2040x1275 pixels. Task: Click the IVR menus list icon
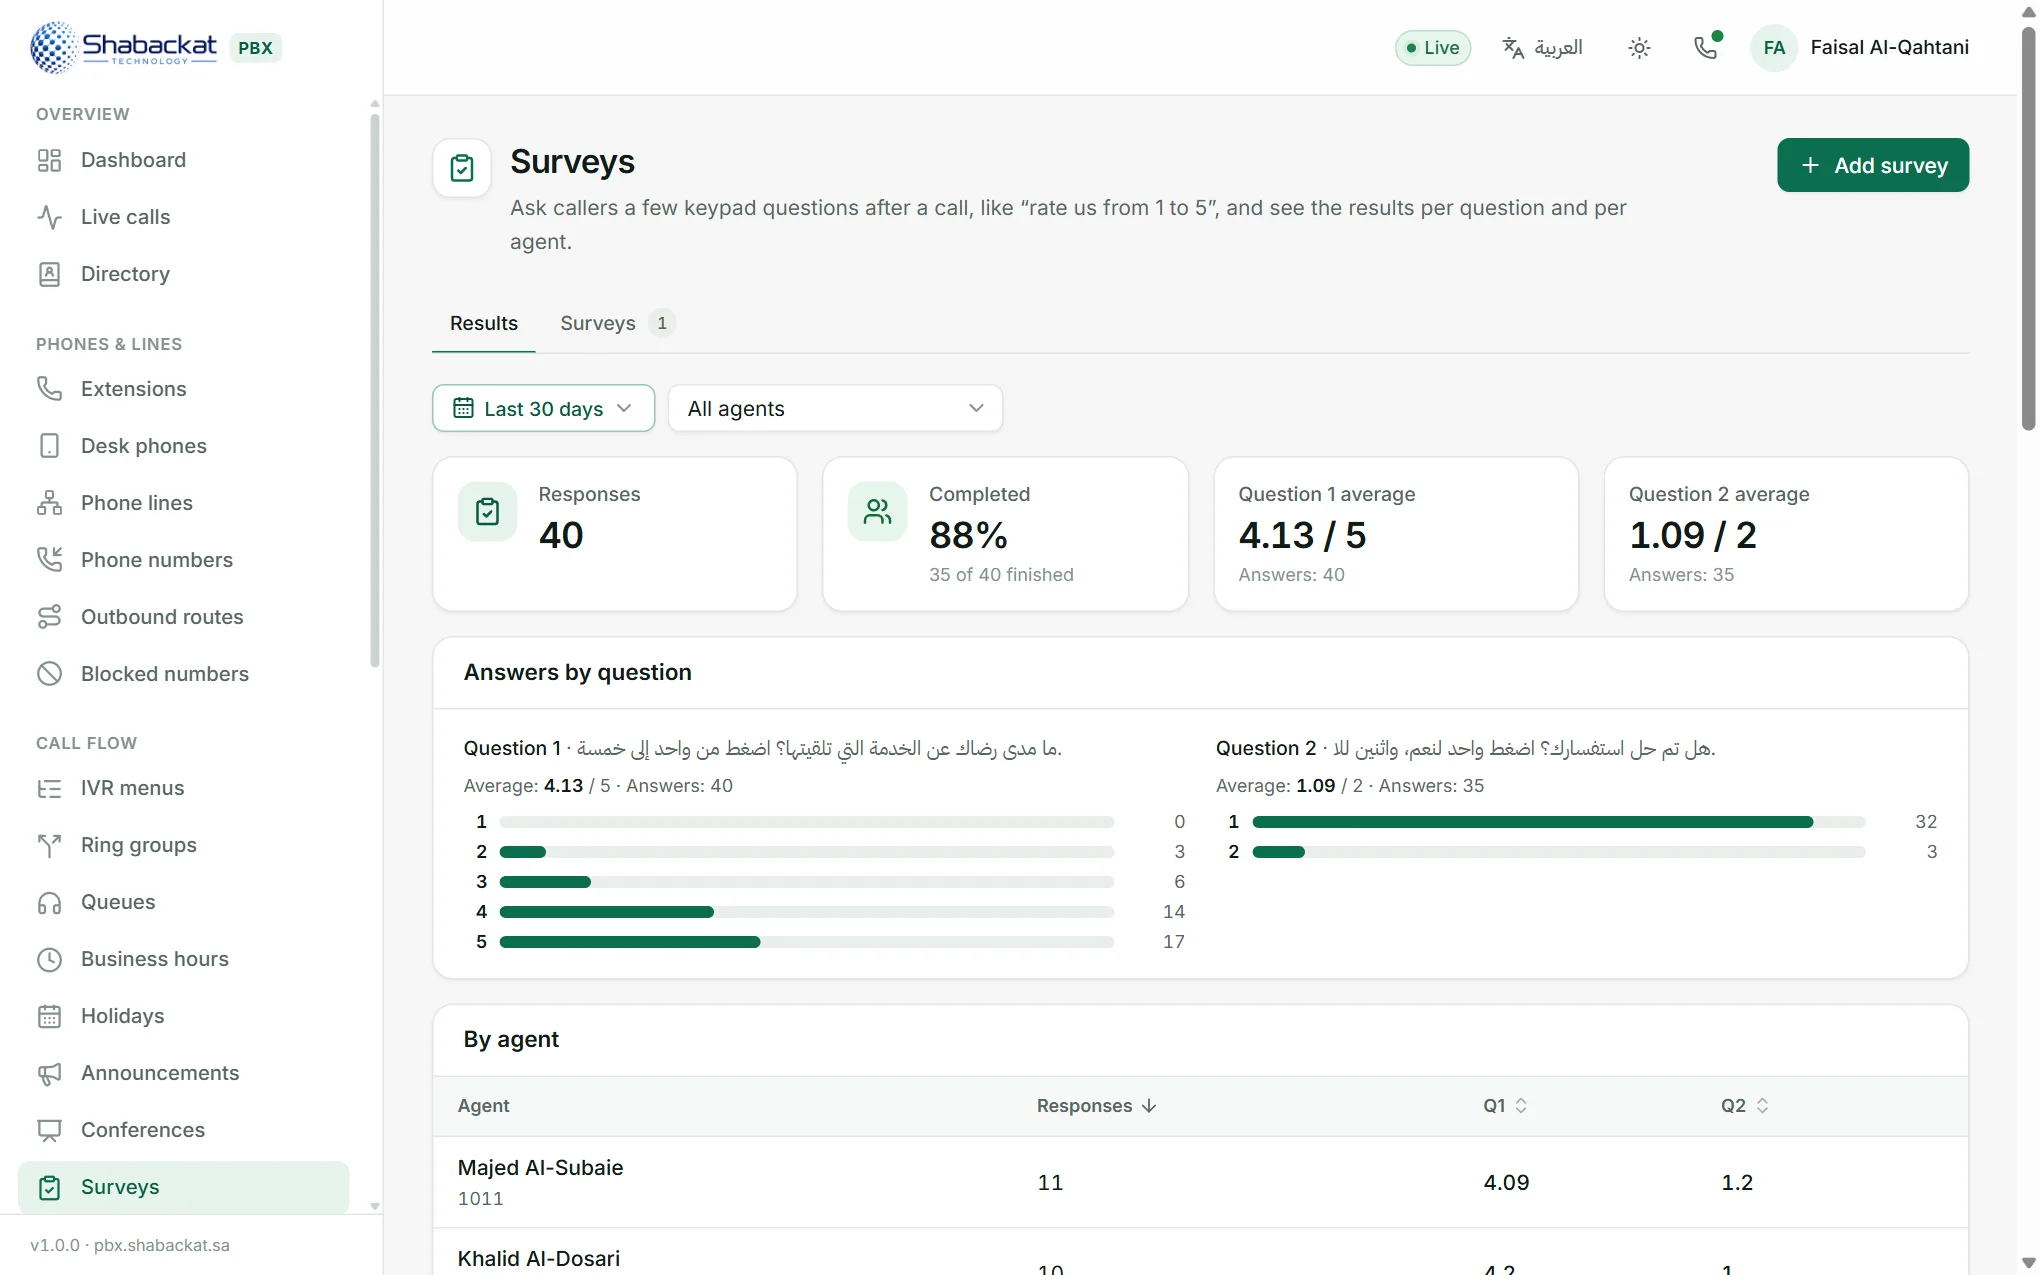coord(49,788)
